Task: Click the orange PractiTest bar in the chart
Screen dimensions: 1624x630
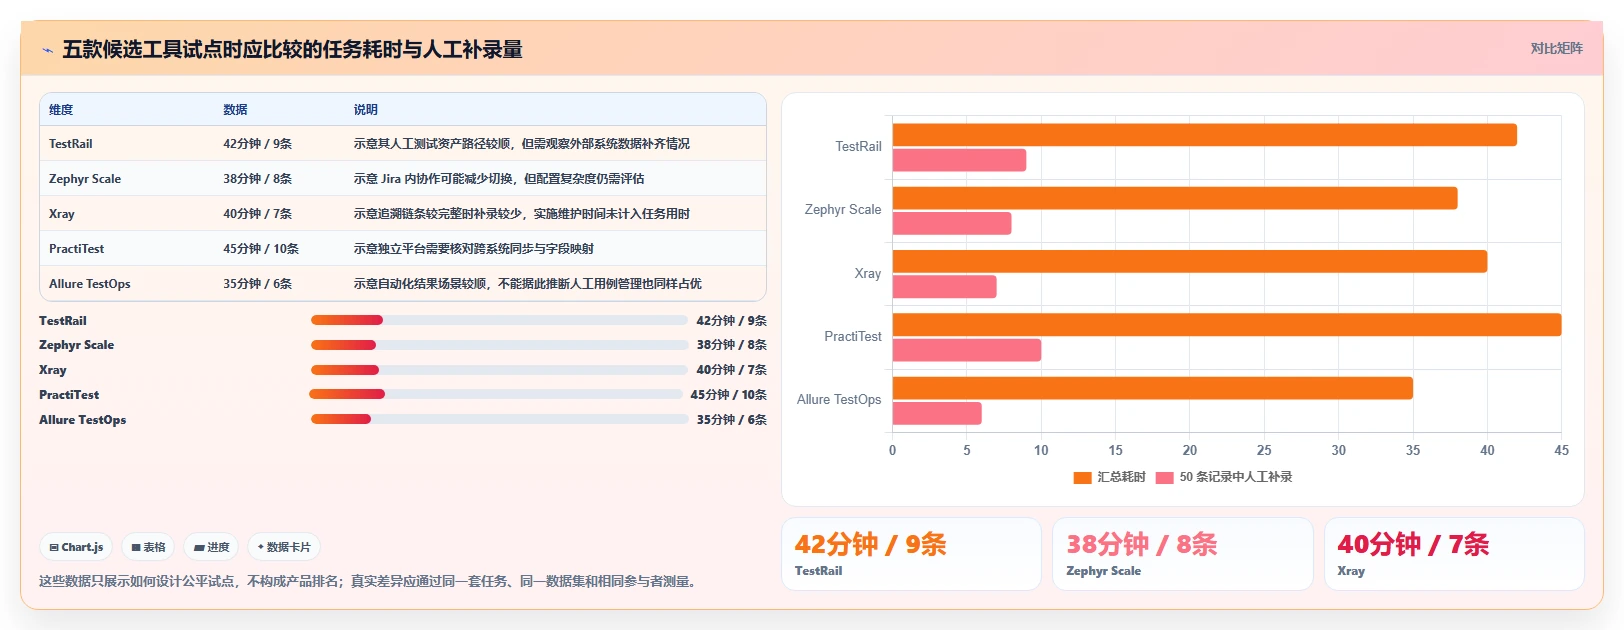Action: click(1227, 324)
